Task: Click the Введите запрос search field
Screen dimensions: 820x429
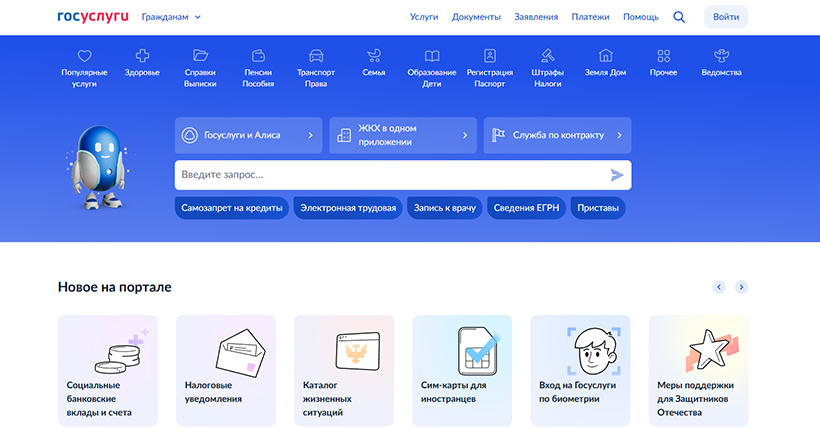Action: point(390,175)
